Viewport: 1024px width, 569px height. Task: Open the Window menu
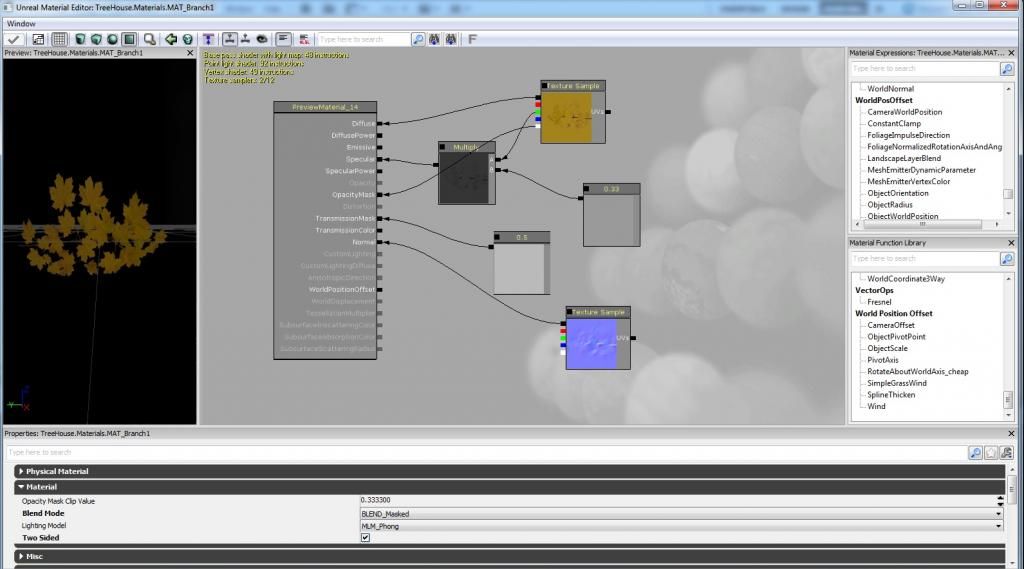[x=21, y=24]
